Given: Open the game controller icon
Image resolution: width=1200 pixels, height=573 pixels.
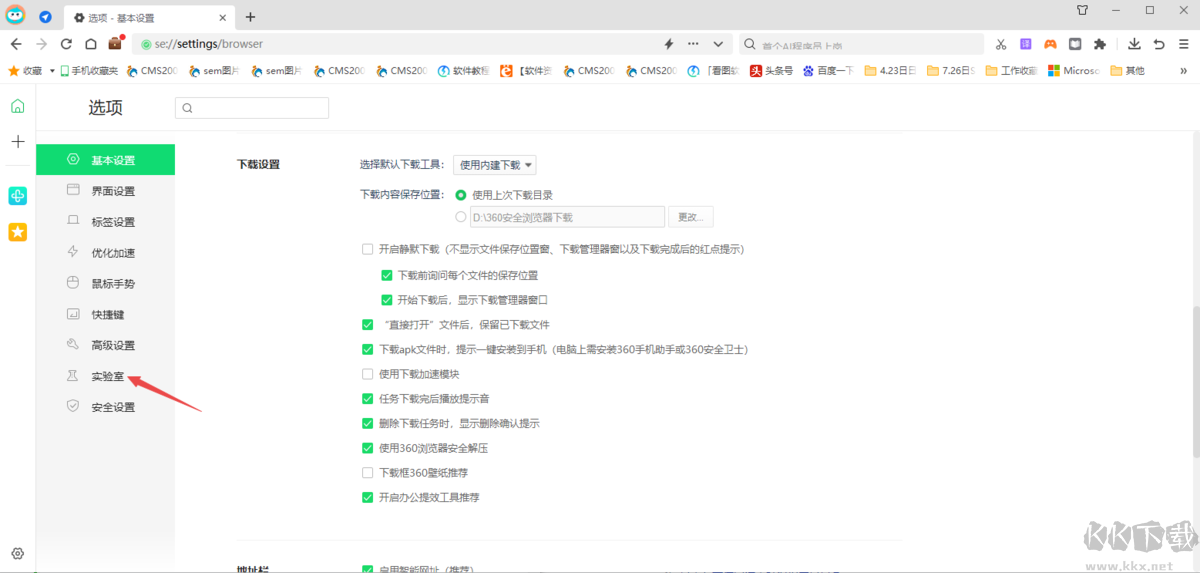Looking at the screenshot, I should click(1050, 44).
